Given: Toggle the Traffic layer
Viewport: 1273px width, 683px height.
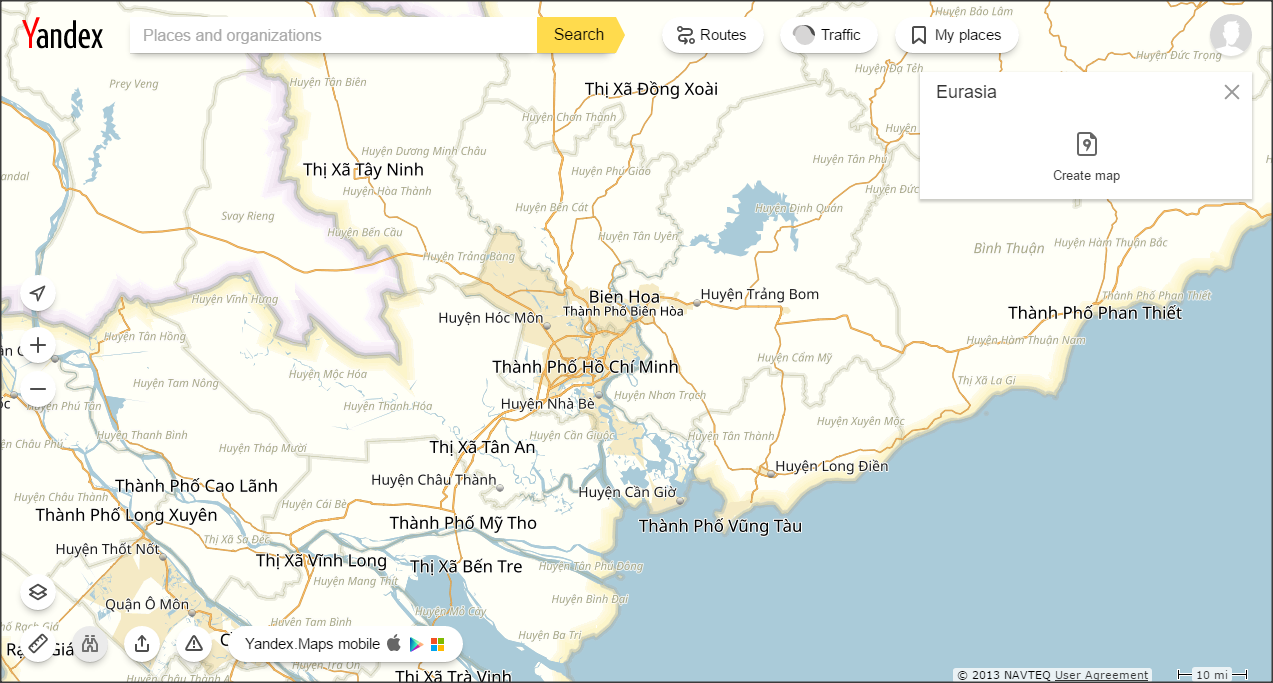Looking at the screenshot, I should pyautogui.click(x=828, y=35).
